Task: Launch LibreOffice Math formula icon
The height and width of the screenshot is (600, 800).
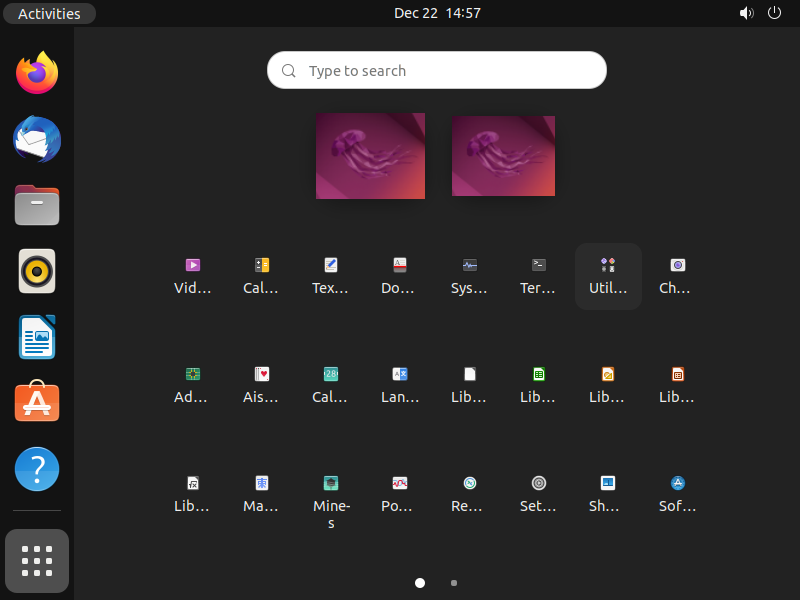Action: click(193, 494)
